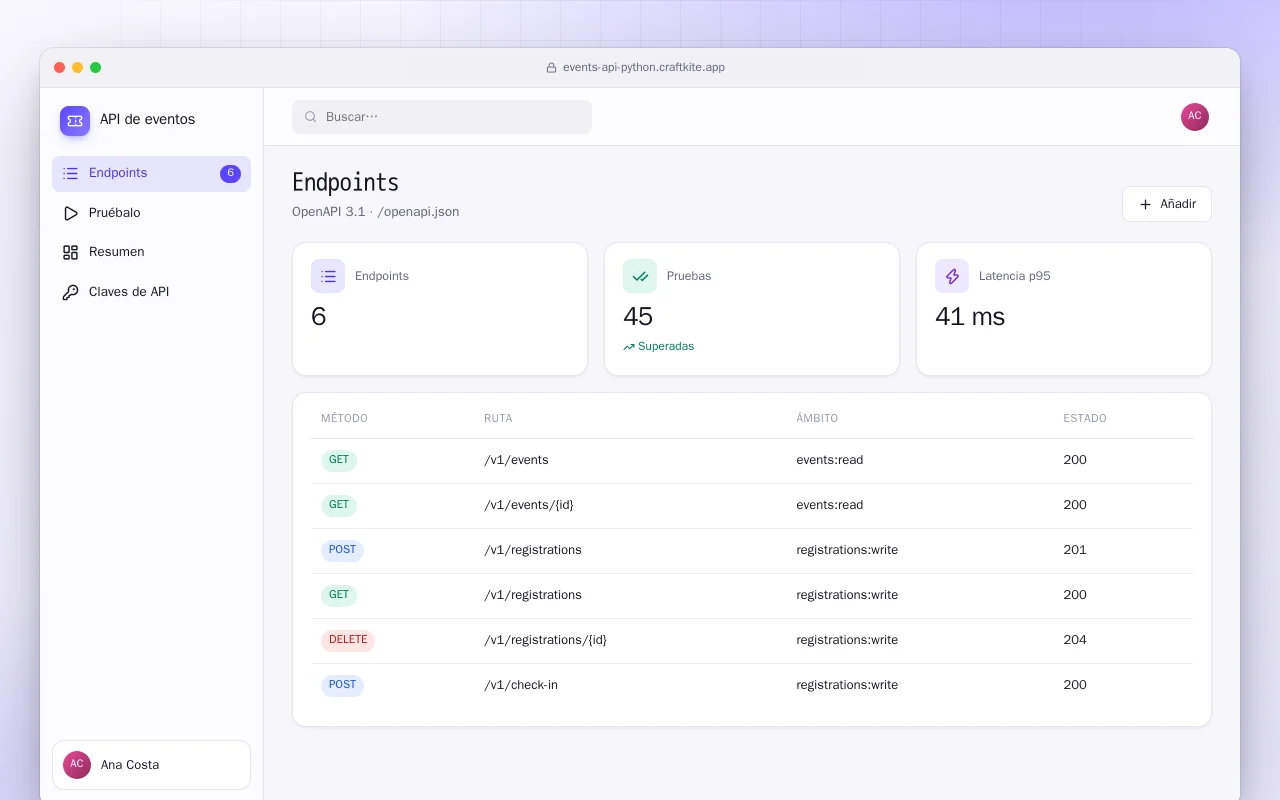Click the Superadas status text
This screenshot has height=800, width=1280.
click(x=666, y=347)
